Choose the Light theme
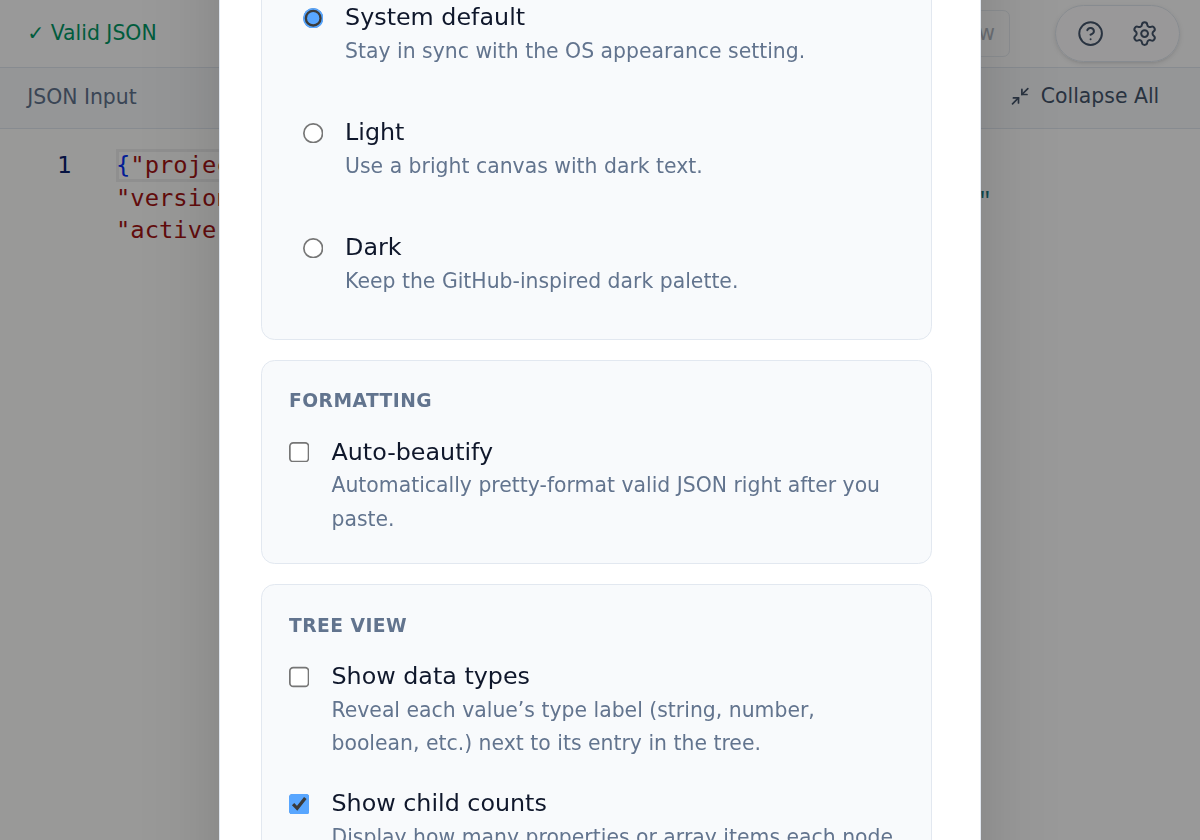This screenshot has height=840, width=1200. click(313, 133)
